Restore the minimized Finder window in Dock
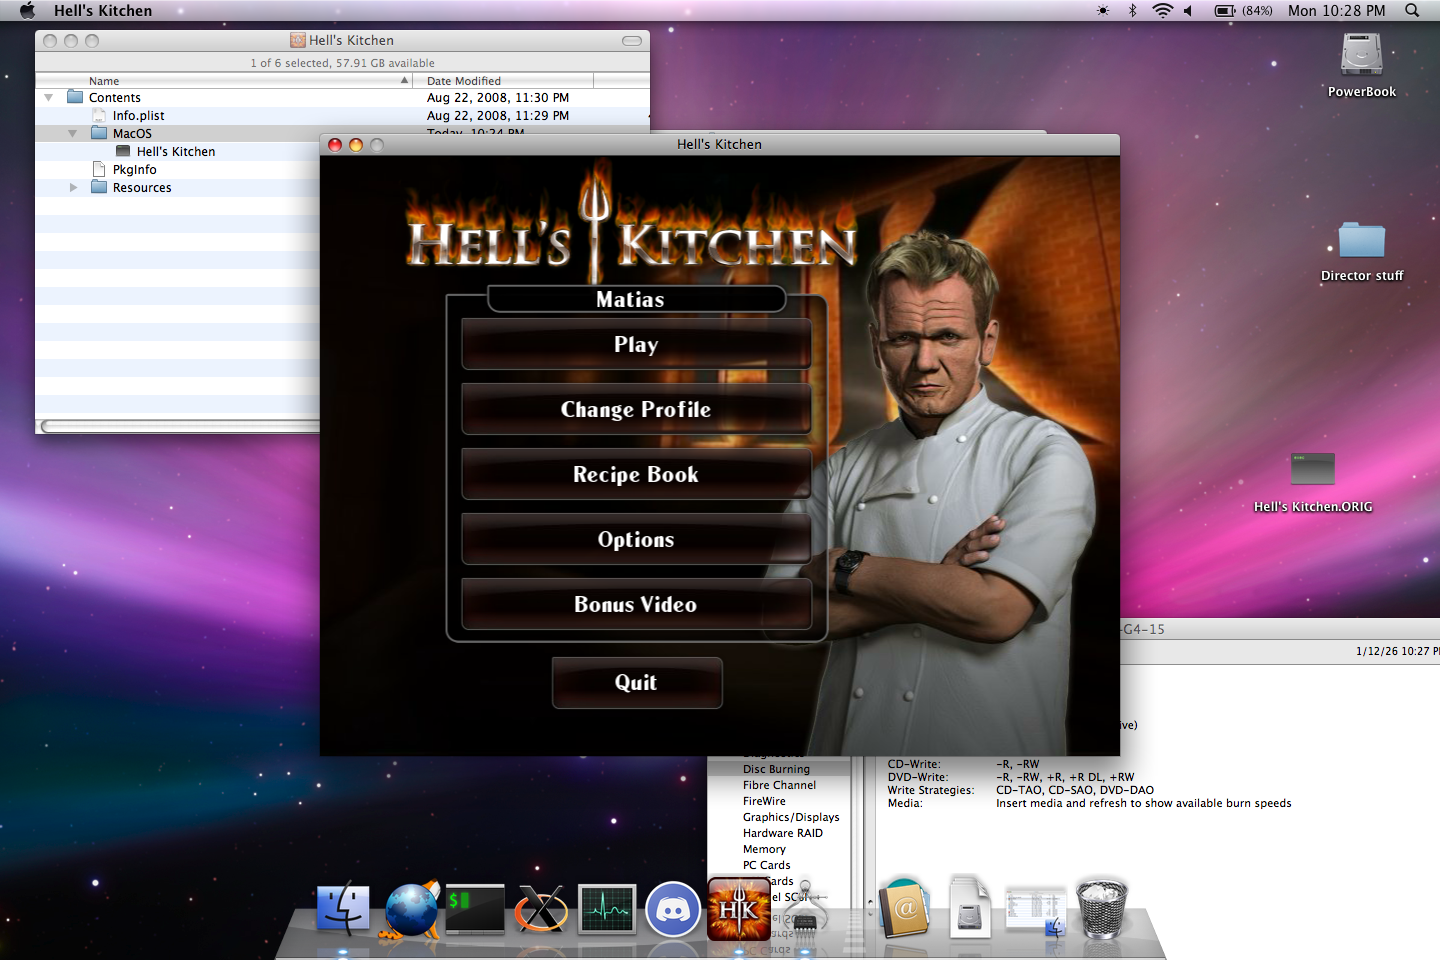 [1036, 911]
